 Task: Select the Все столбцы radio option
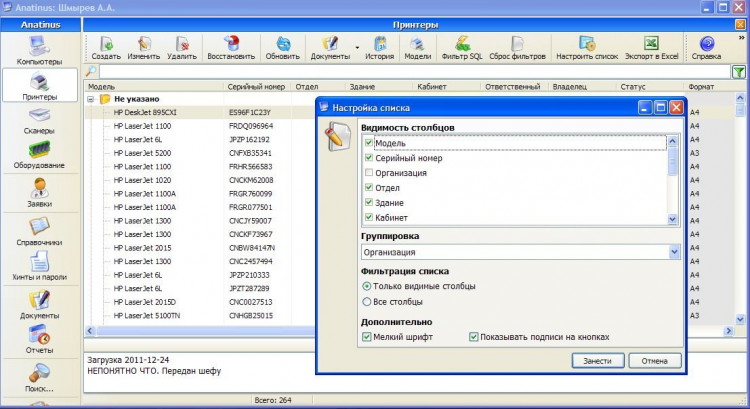(x=367, y=302)
